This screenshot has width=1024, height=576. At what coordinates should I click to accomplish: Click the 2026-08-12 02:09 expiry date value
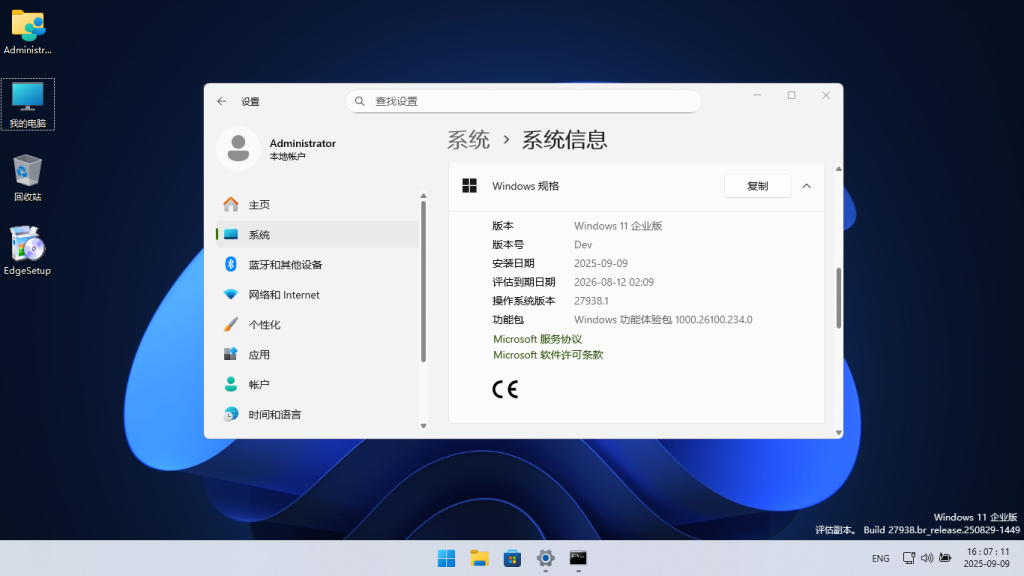[x=614, y=282]
